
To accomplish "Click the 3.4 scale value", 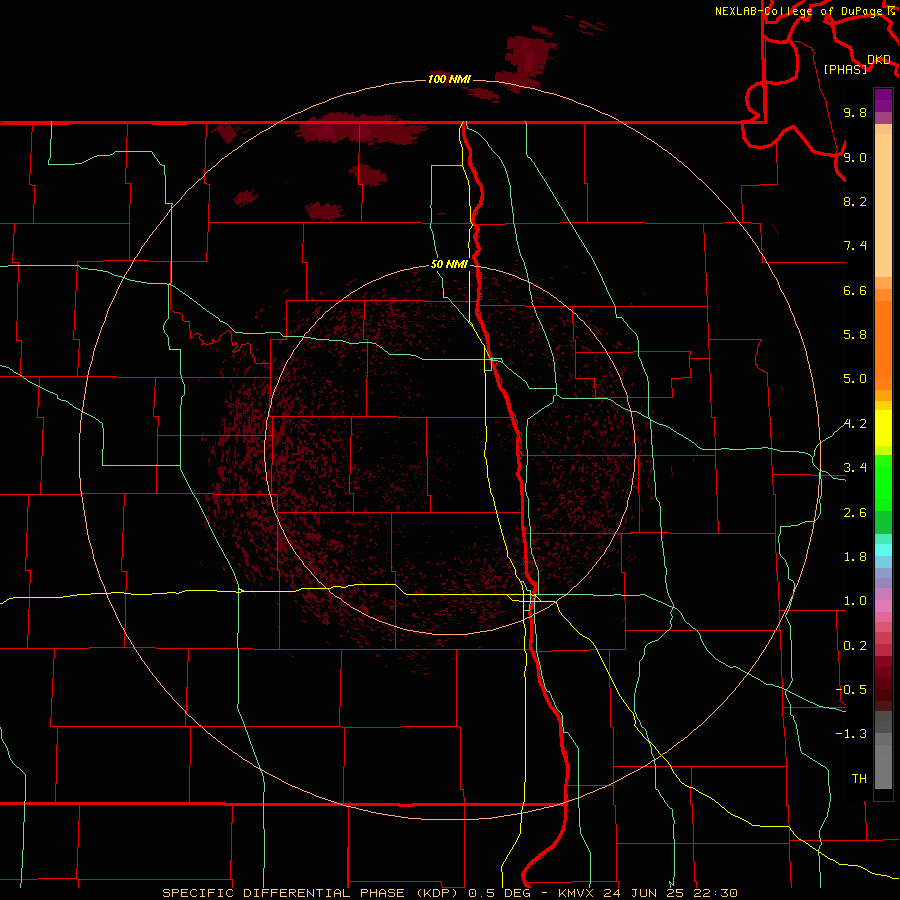I will [x=855, y=468].
